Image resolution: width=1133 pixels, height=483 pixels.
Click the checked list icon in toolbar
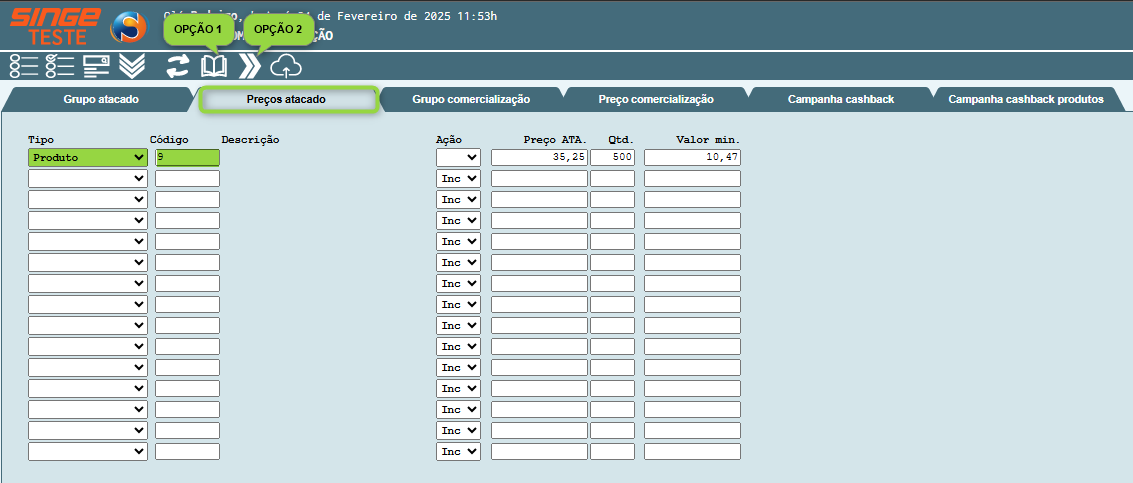pos(60,66)
